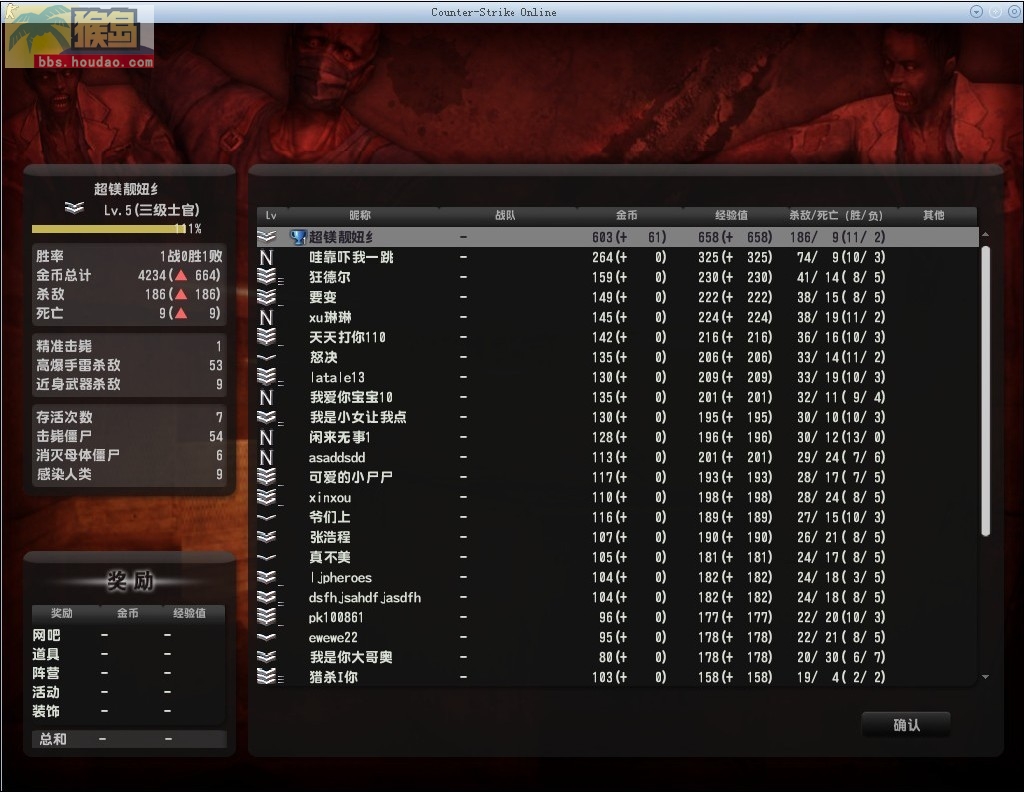
Task: Click the 阵营 reward row label
Action: click(x=46, y=673)
